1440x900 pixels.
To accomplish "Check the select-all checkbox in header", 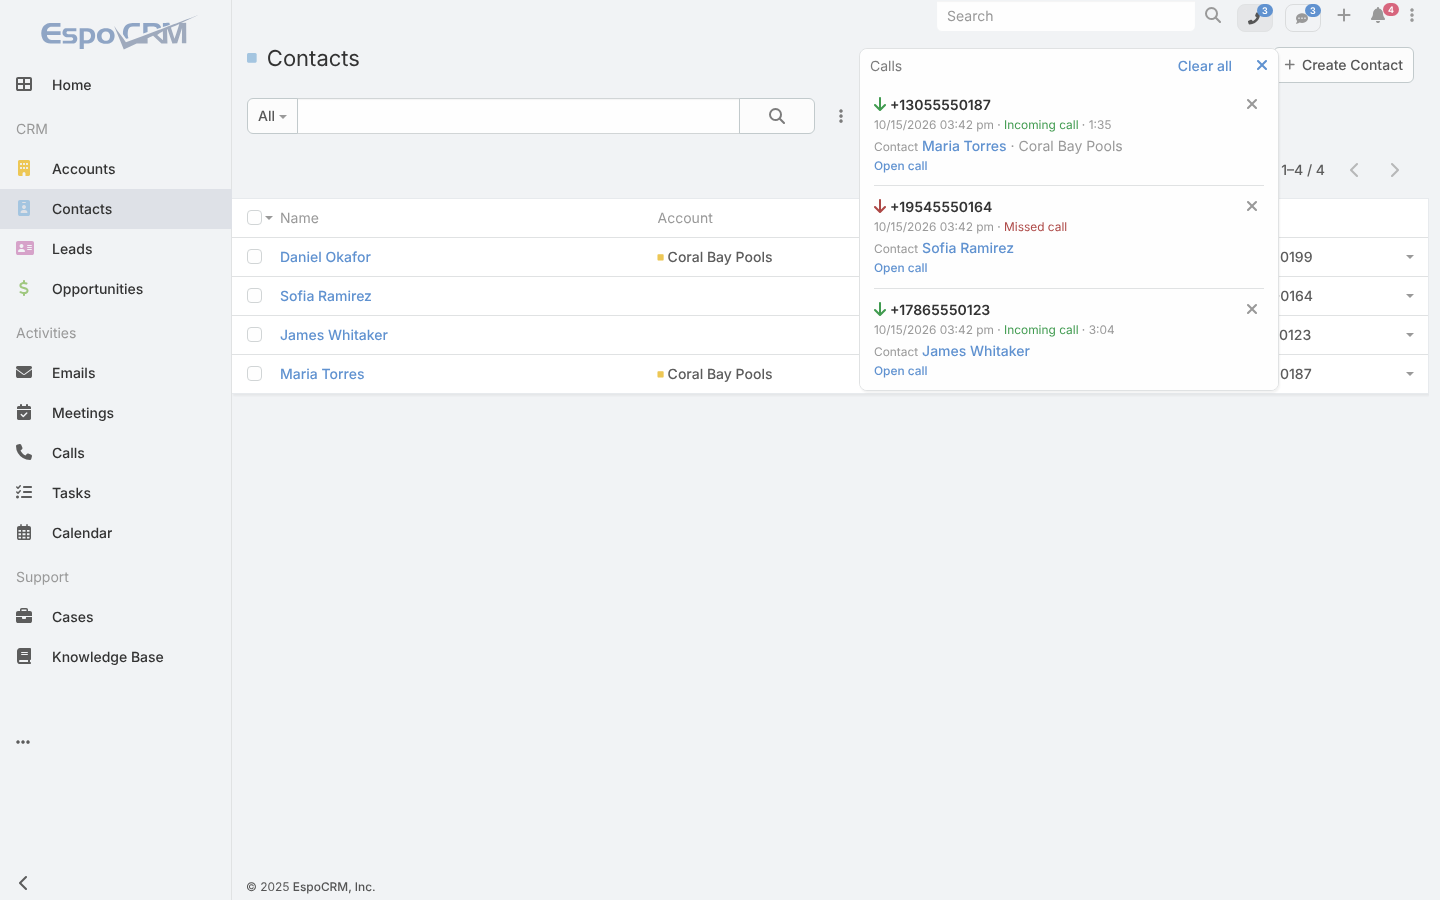I will [x=254, y=218].
